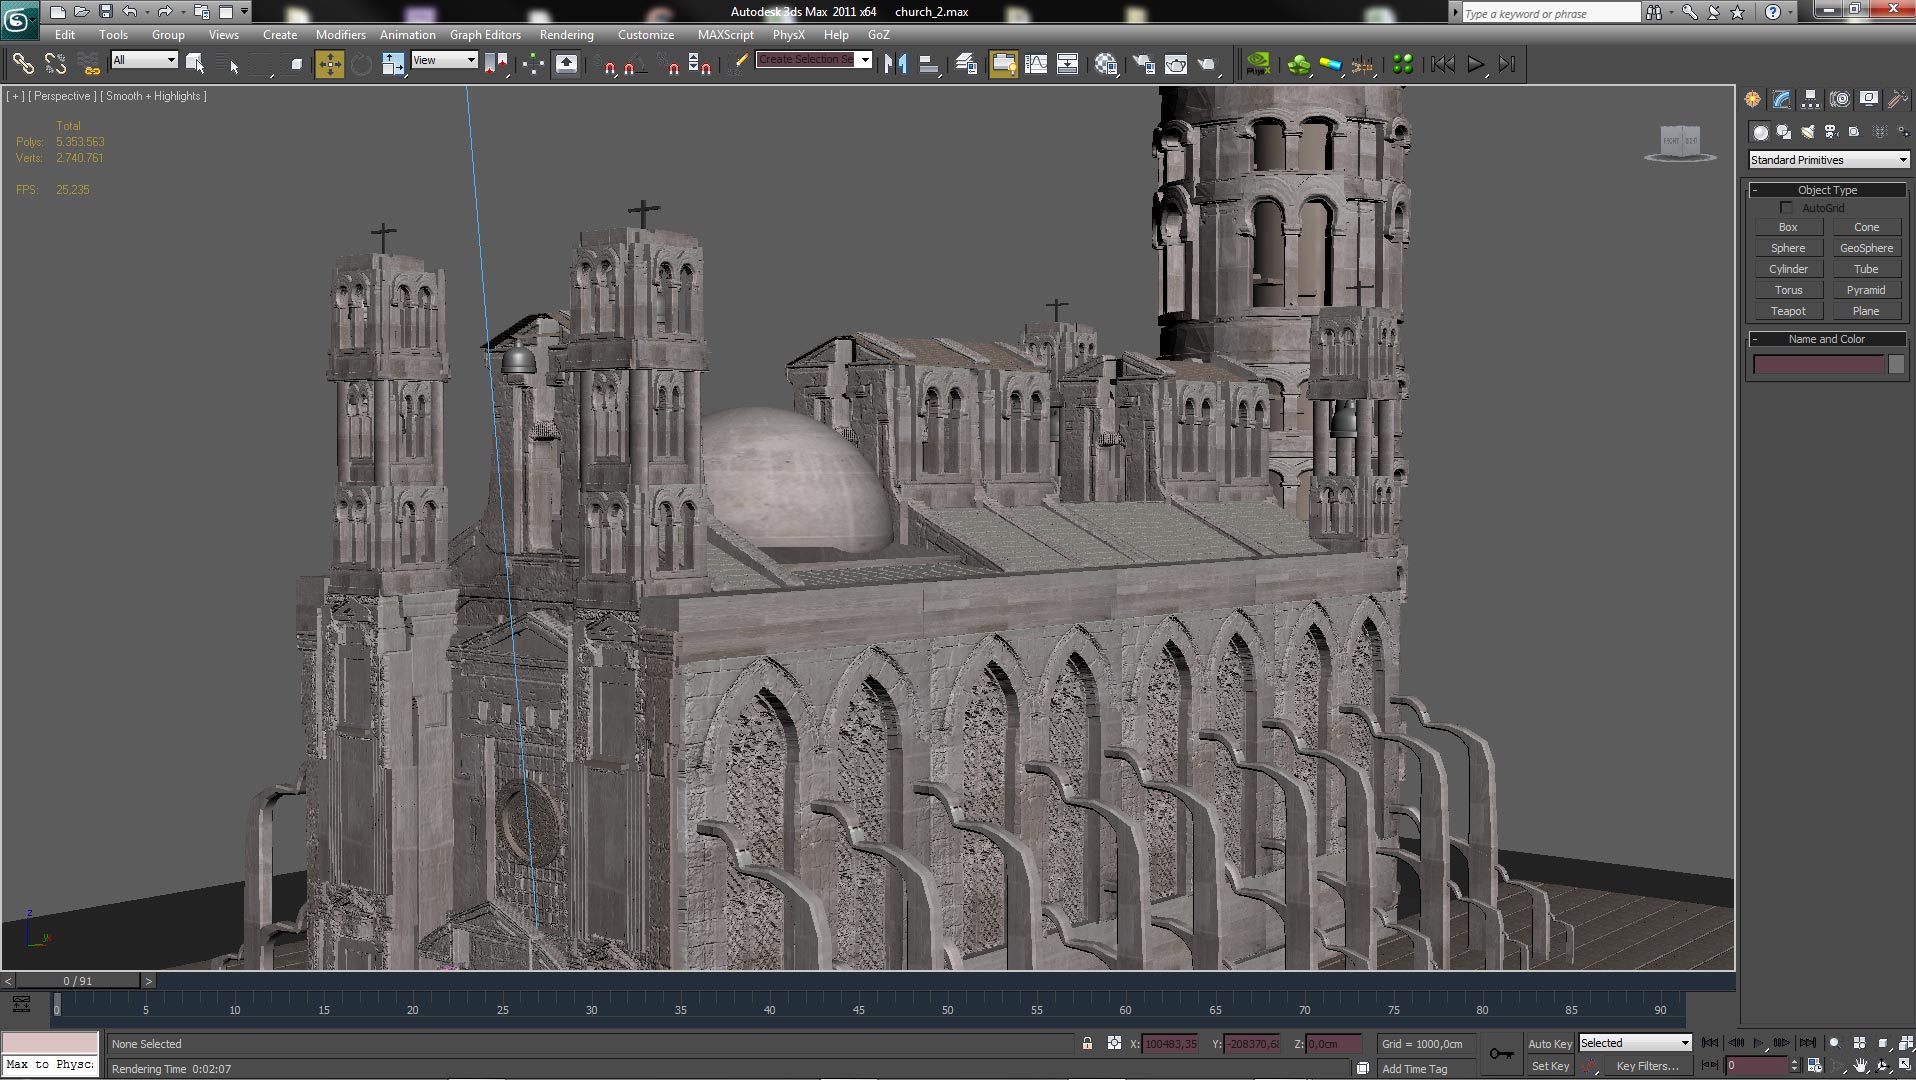Click the ViewCube in the viewport
1916x1080 pixels.
point(1680,142)
